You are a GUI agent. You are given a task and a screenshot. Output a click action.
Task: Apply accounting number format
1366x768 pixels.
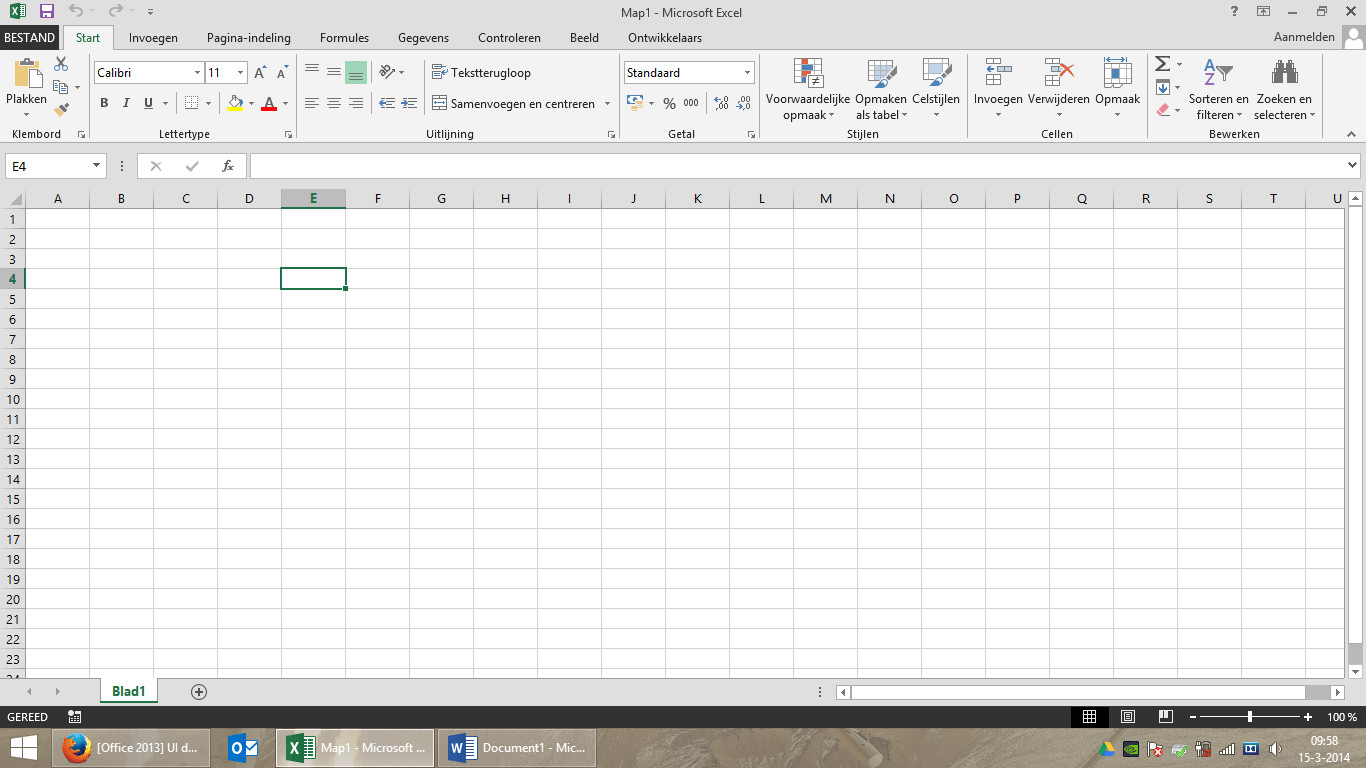click(634, 103)
